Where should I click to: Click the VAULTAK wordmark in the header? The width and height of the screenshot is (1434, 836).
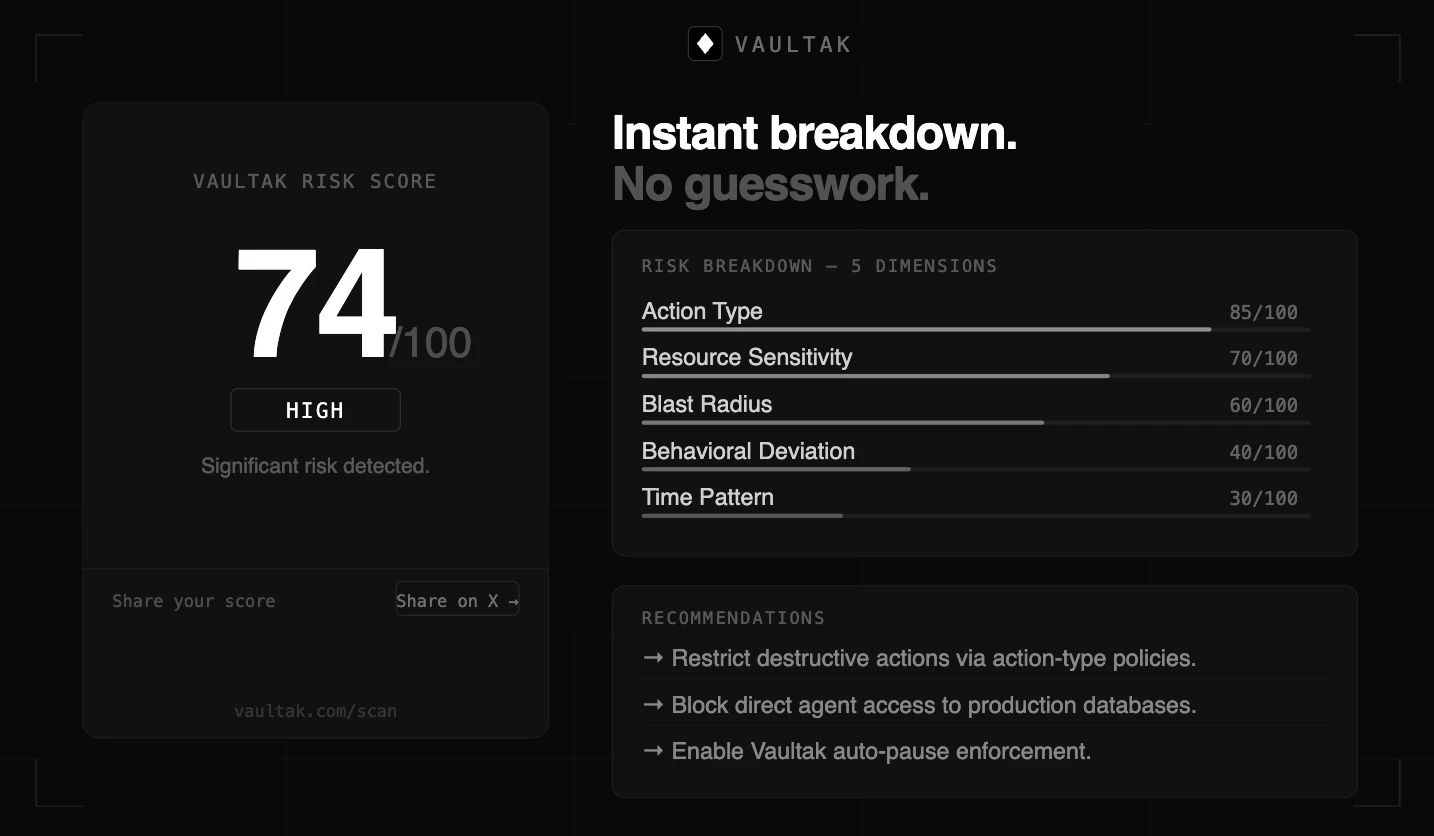tap(793, 44)
